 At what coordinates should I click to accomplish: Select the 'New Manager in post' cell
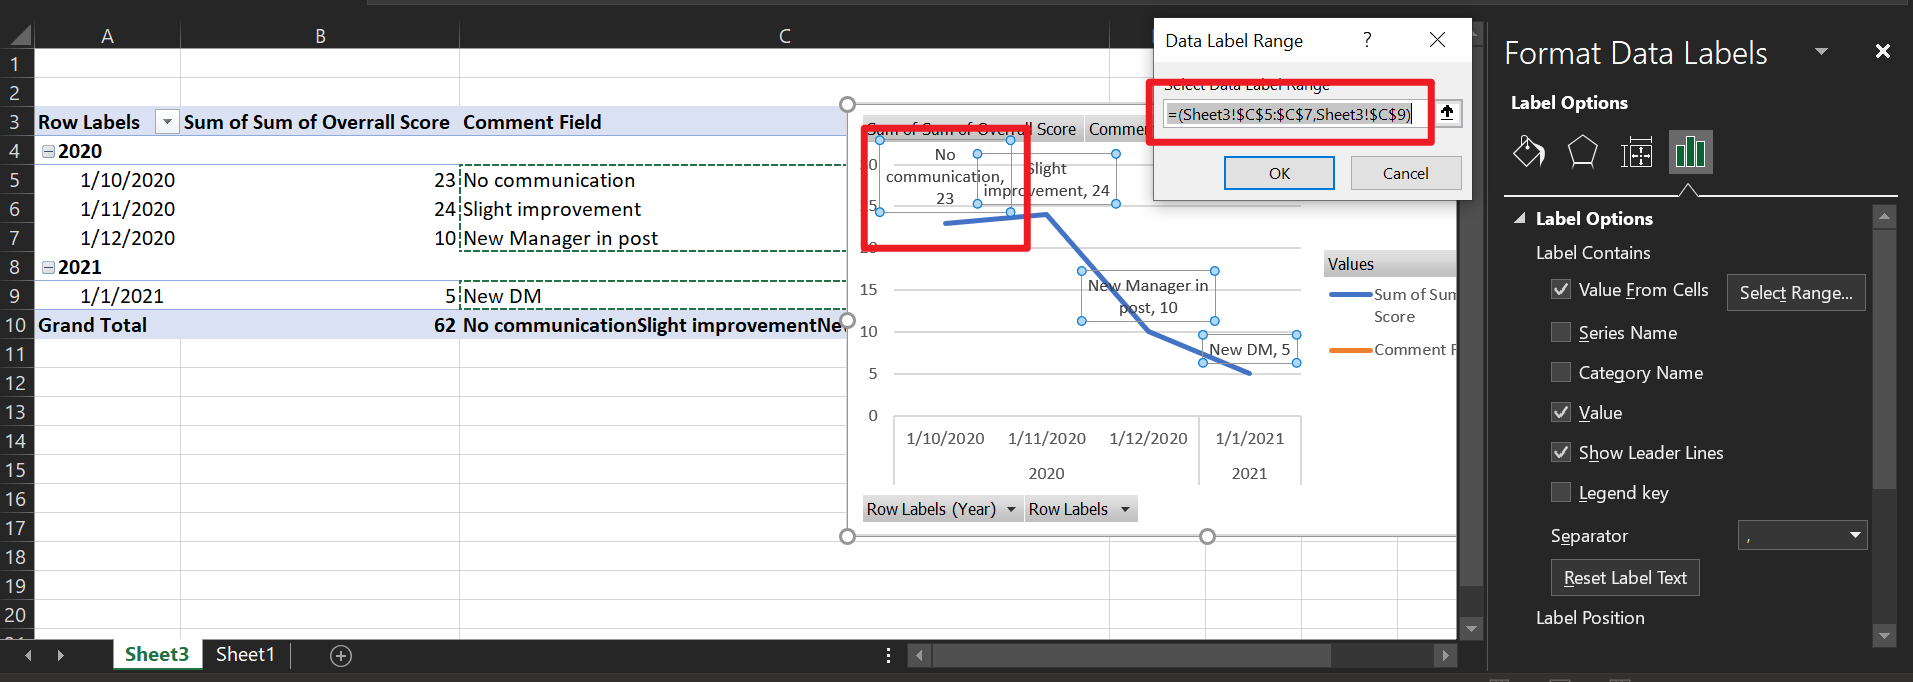(x=653, y=238)
